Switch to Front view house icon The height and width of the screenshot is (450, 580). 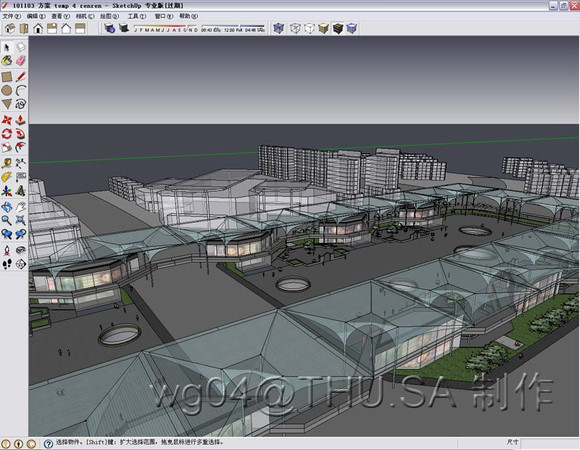click(38, 28)
